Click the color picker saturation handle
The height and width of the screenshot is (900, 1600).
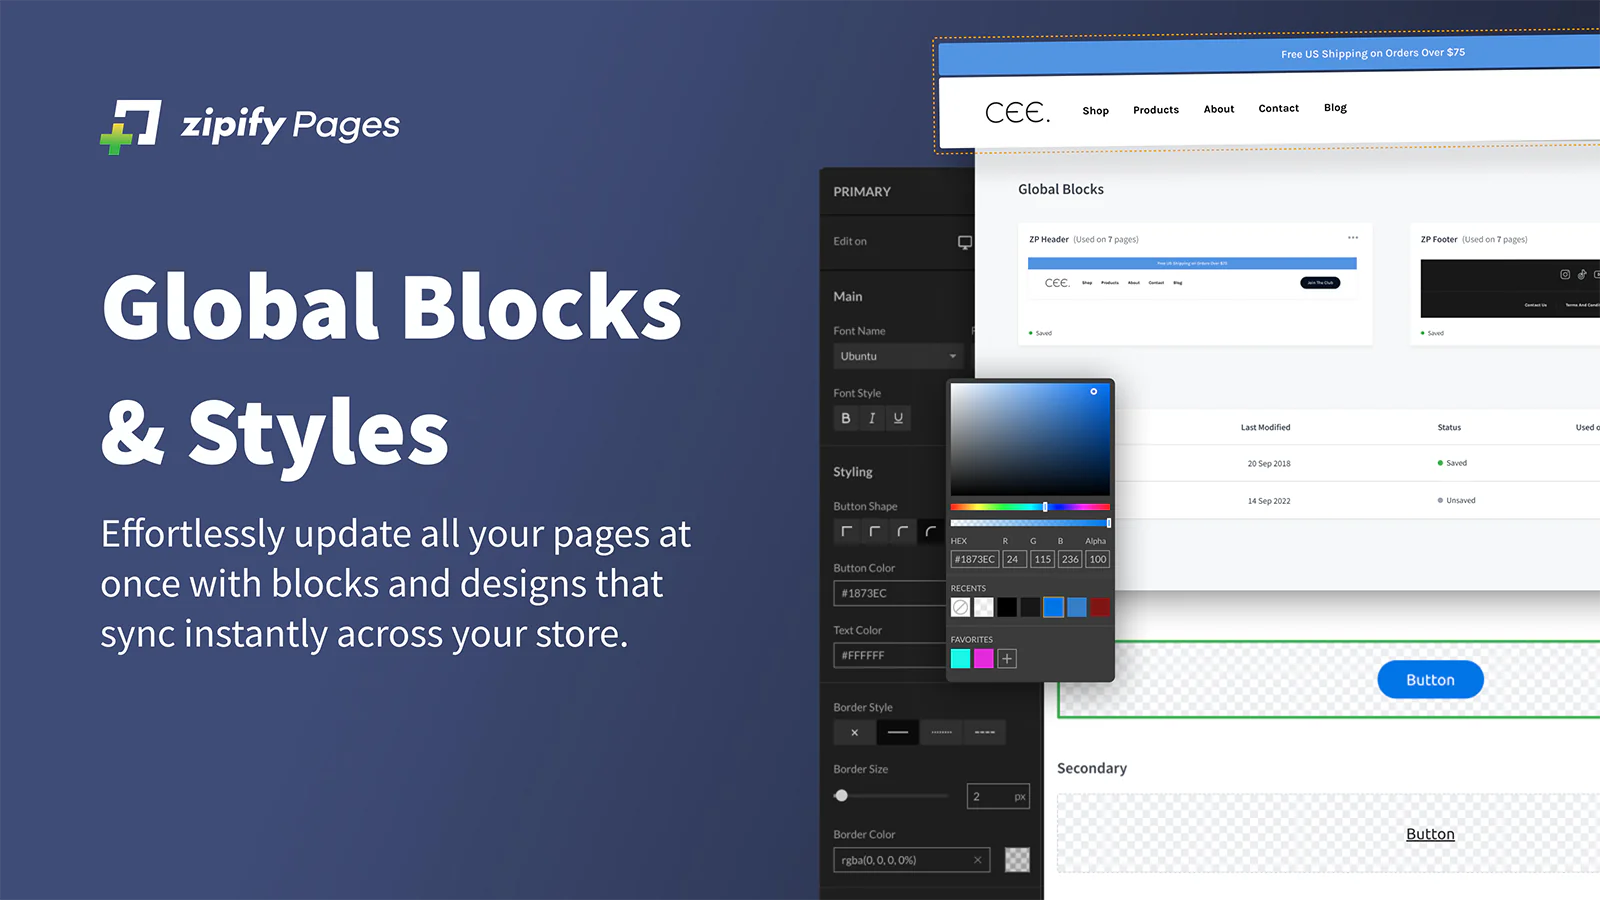1094,392
